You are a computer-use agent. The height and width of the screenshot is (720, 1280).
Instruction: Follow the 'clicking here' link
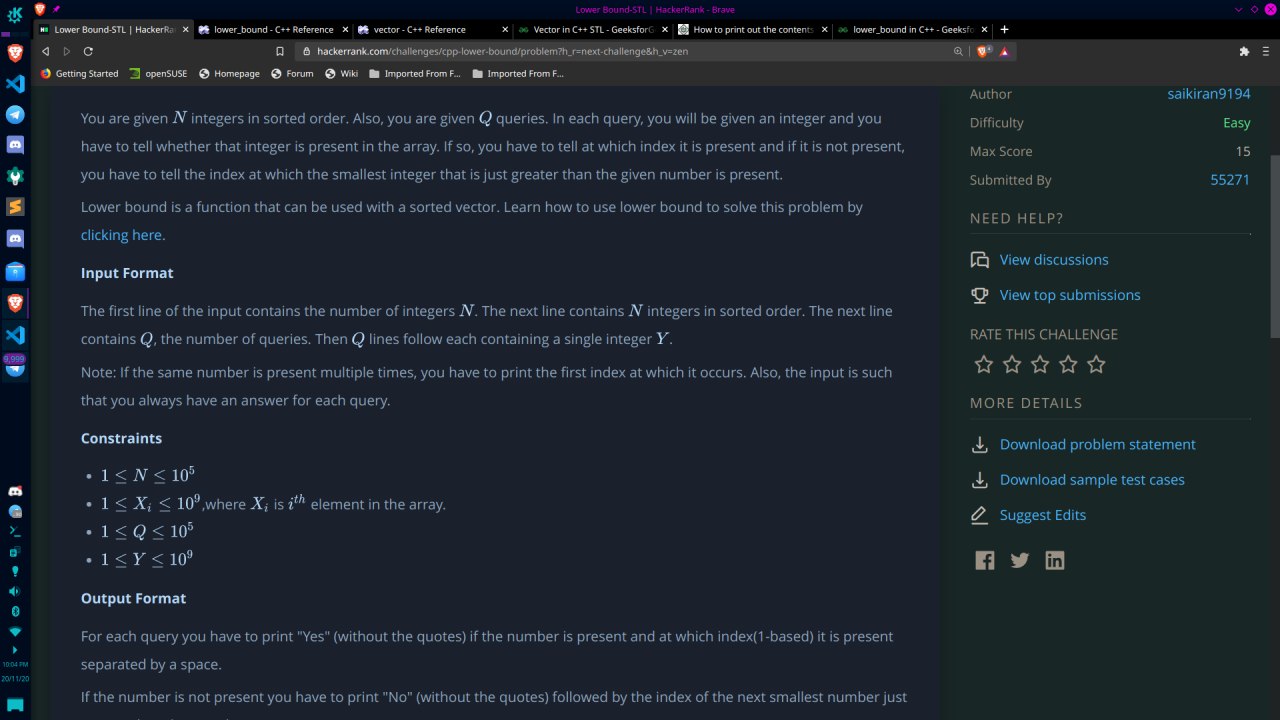121,235
